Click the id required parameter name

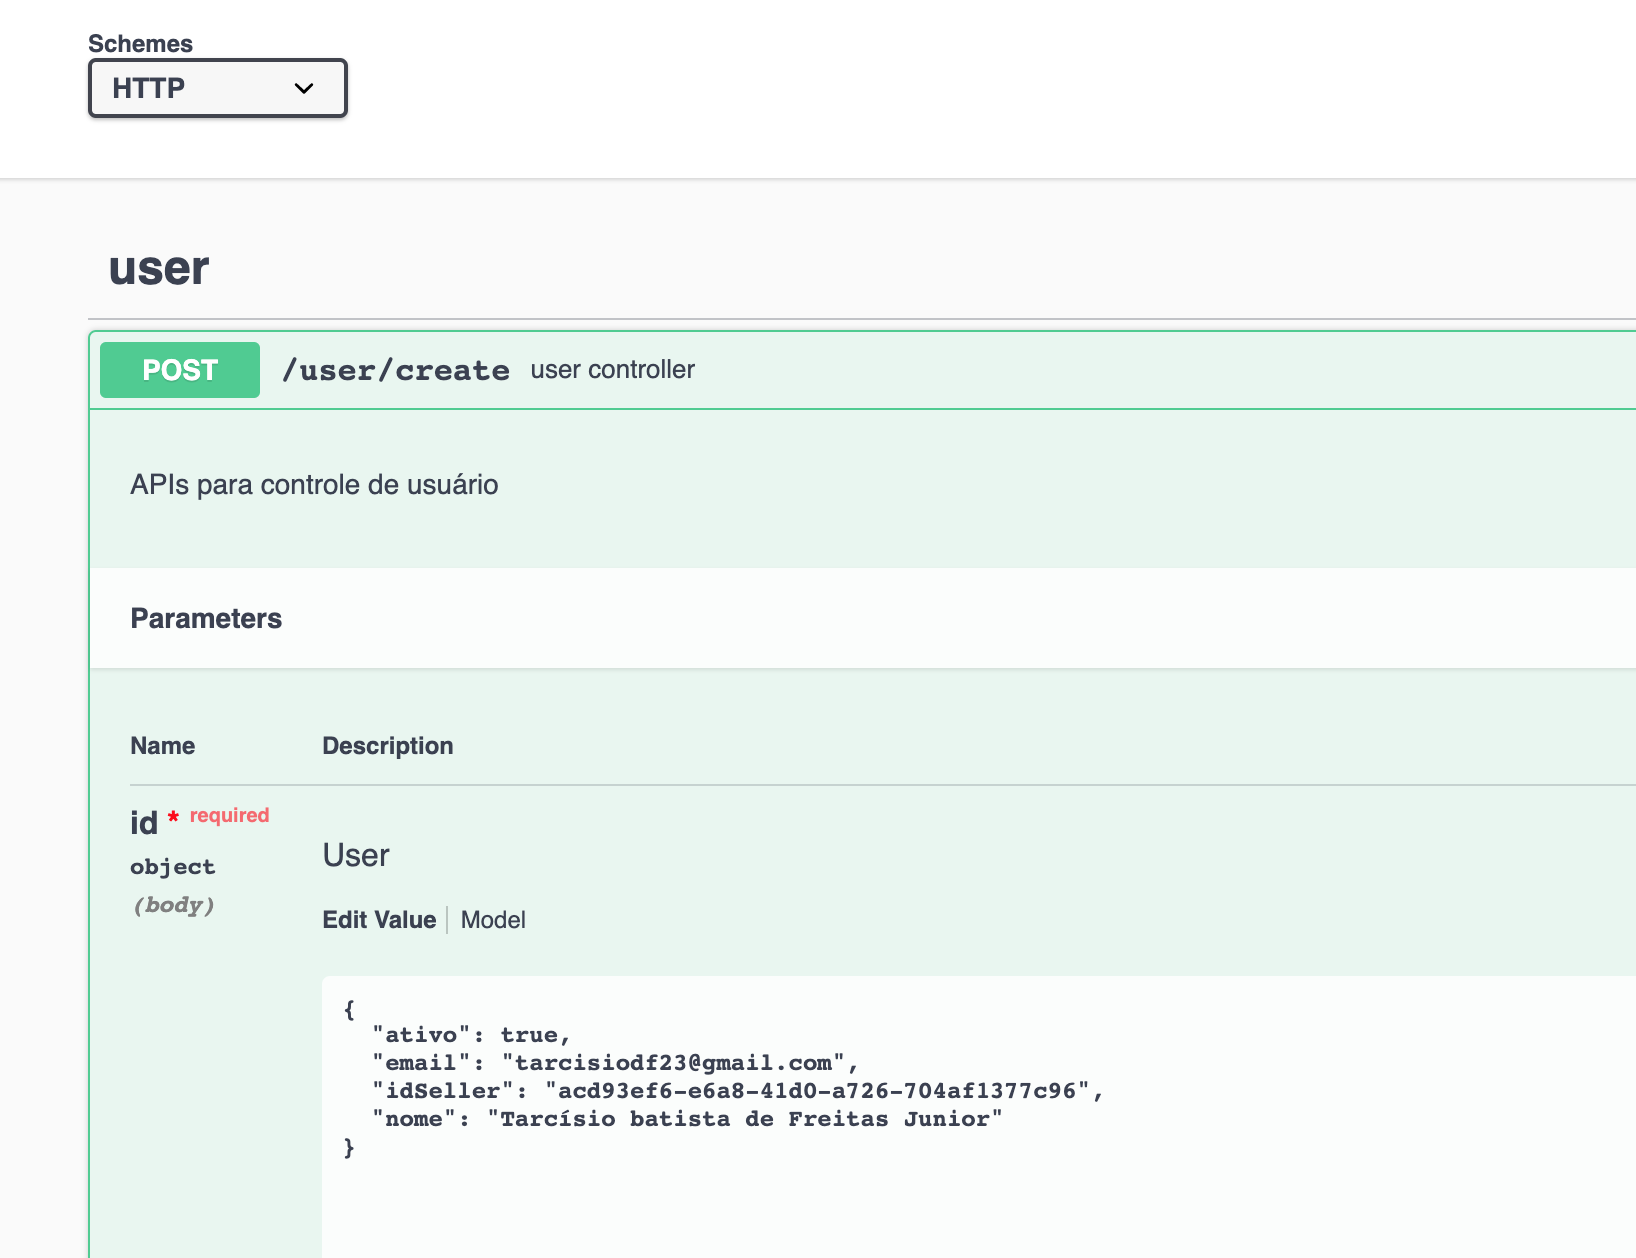click(143, 820)
